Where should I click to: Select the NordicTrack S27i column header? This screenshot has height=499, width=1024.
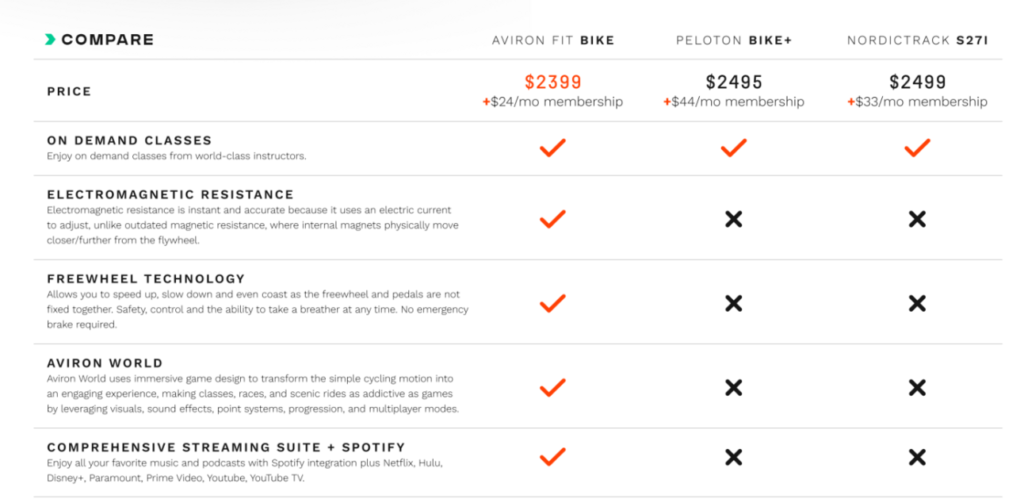click(x=917, y=41)
